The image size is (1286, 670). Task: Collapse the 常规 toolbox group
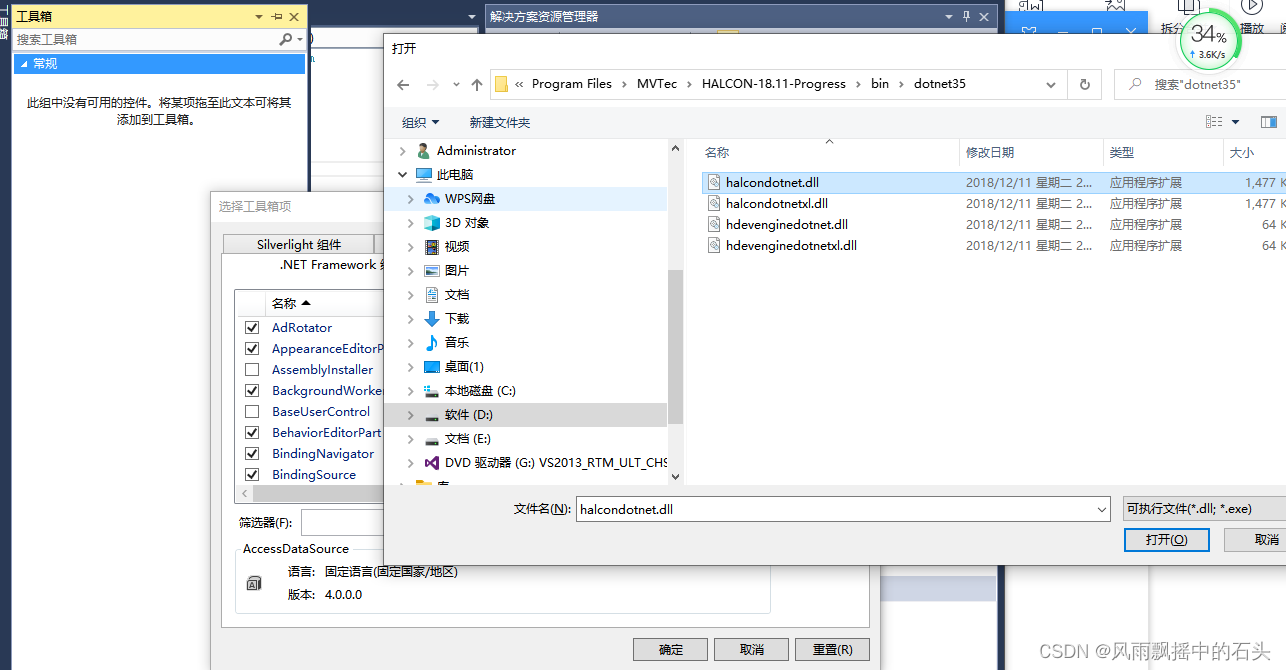point(24,63)
